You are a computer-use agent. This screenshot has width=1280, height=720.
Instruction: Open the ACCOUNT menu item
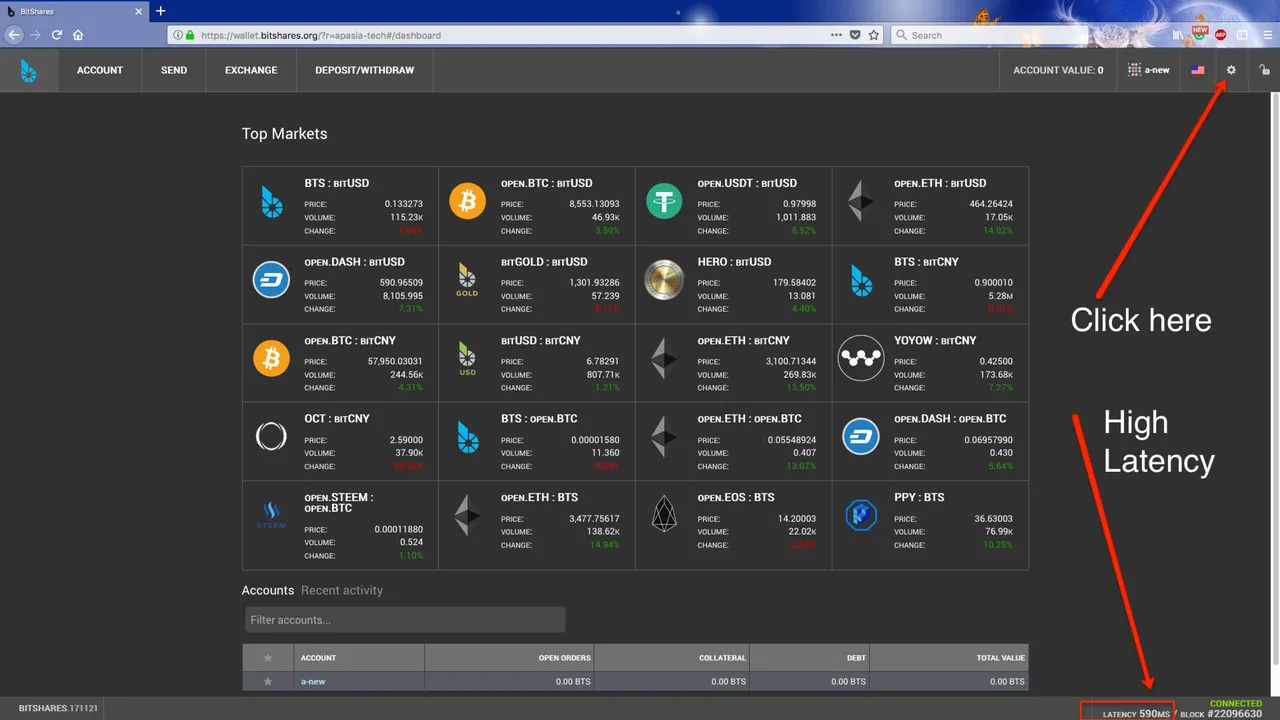[100, 70]
